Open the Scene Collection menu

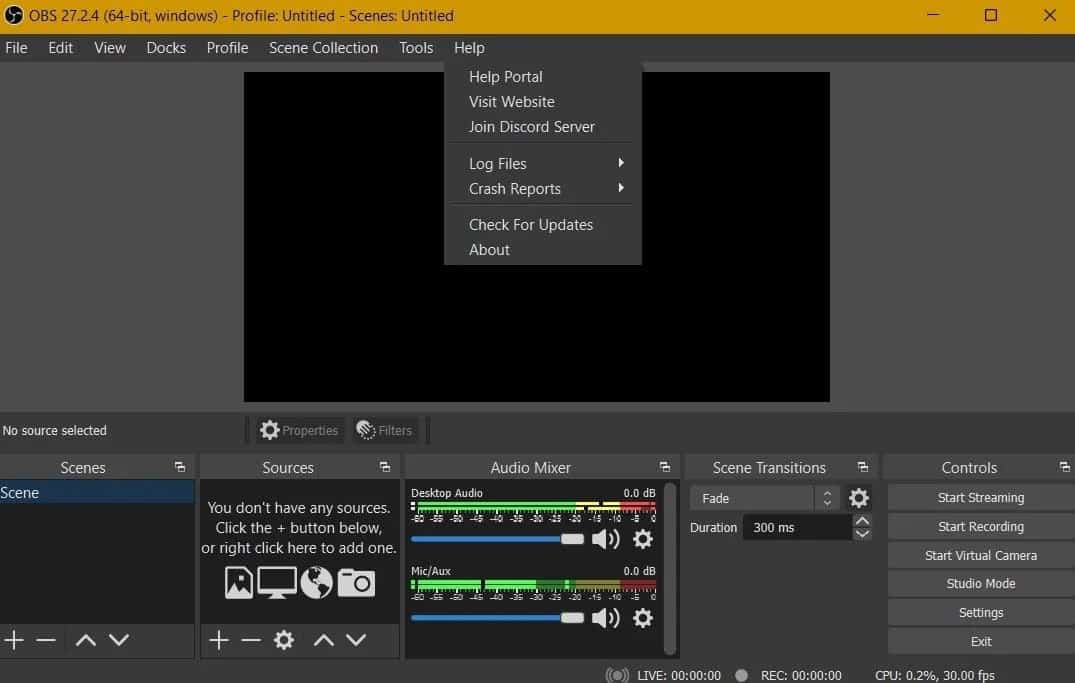(x=323, y=47)
